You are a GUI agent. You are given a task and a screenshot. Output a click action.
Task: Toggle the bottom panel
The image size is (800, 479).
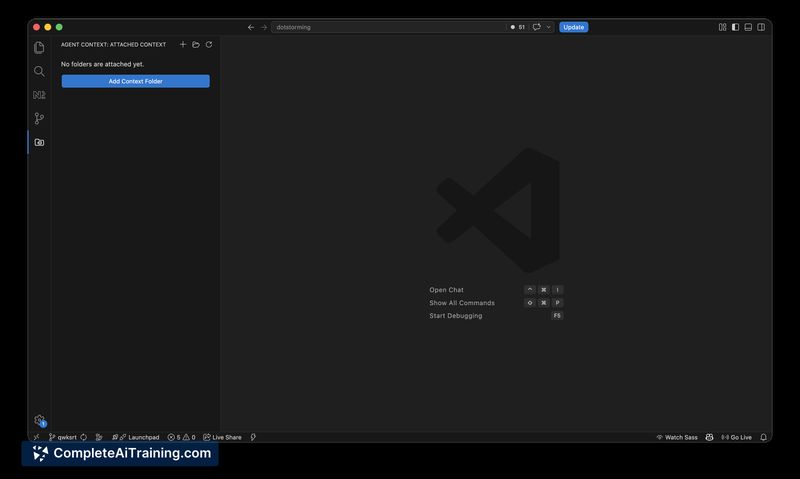tap(748, 27)
